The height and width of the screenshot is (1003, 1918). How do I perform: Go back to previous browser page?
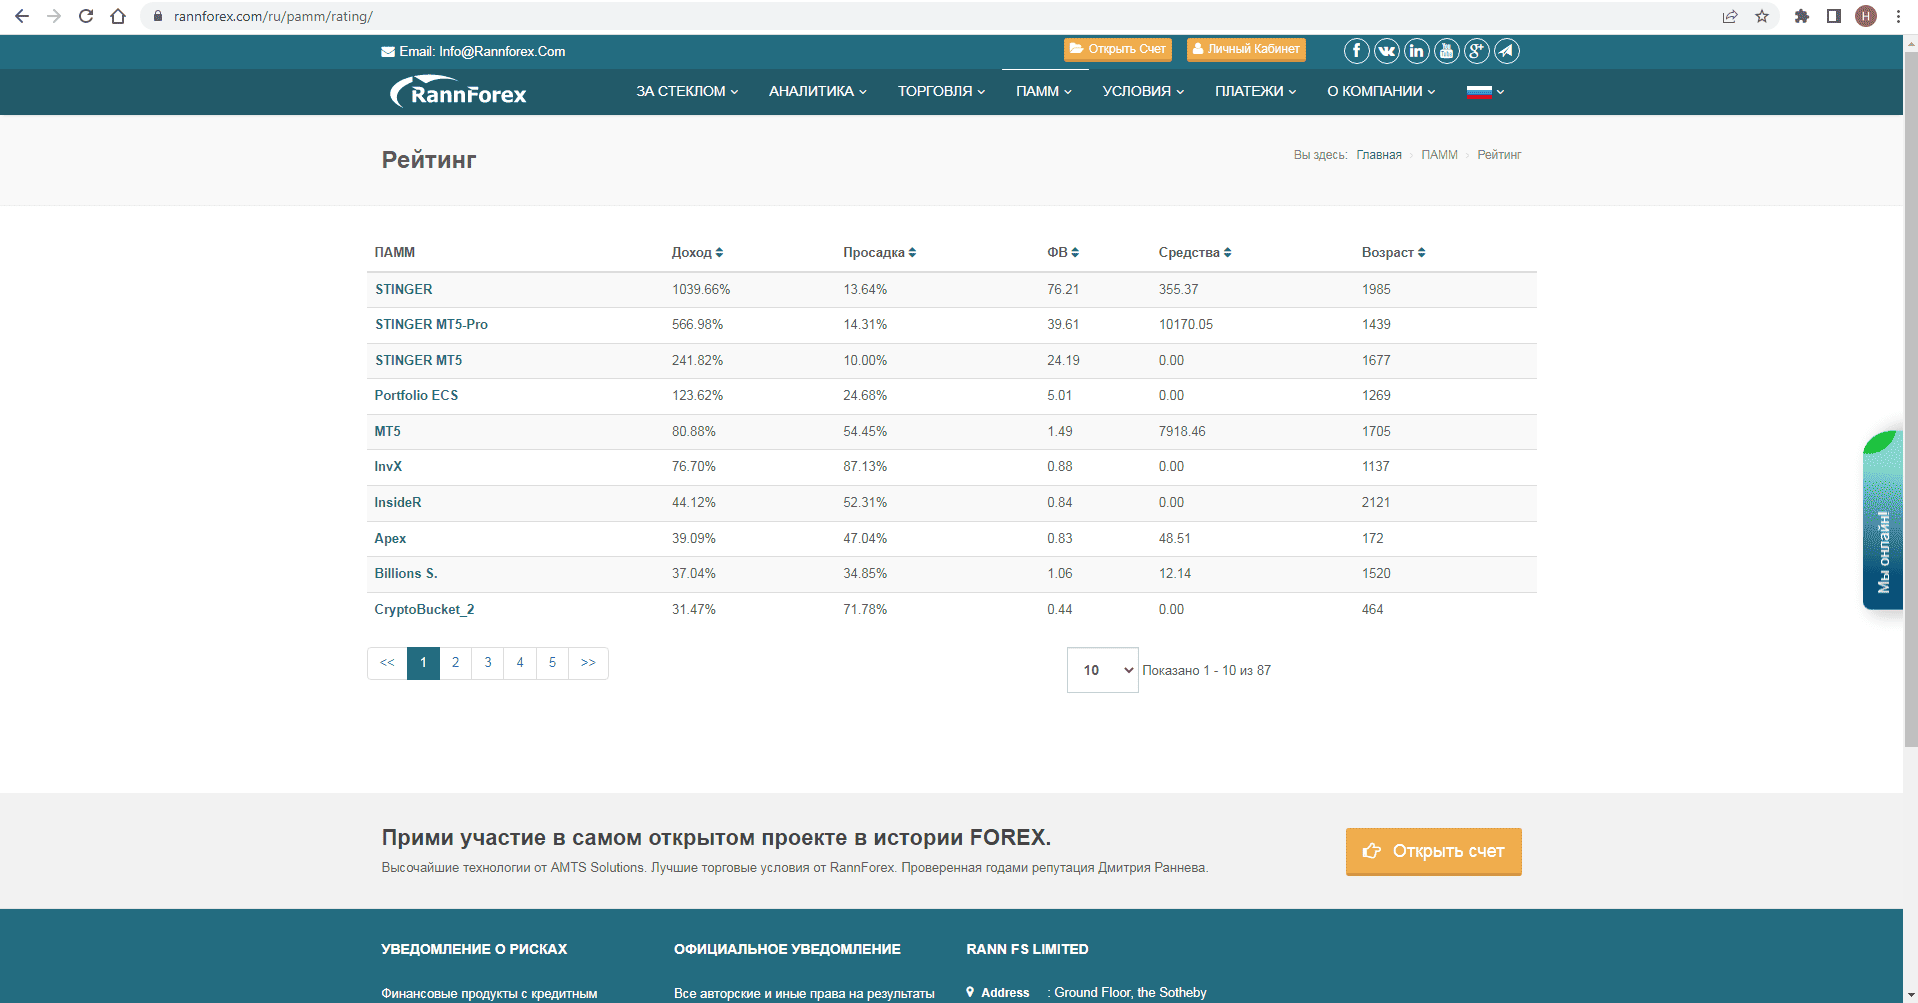tap(22, 16)
